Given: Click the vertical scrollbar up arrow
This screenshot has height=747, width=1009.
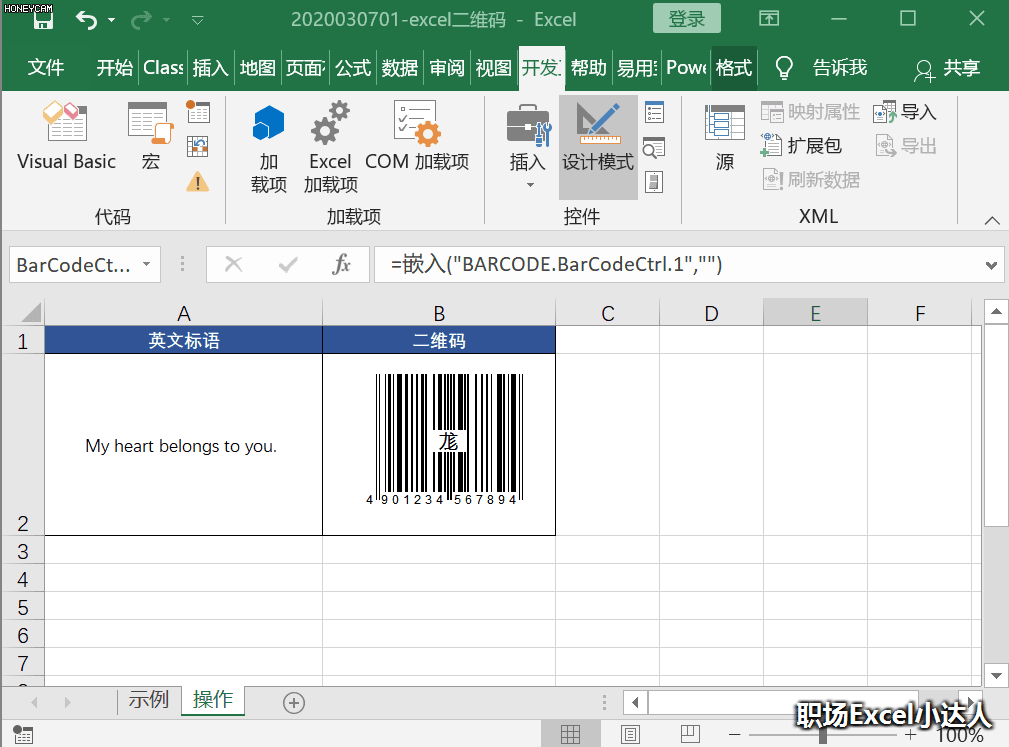Looking at the screenshot, I should 996,312.
